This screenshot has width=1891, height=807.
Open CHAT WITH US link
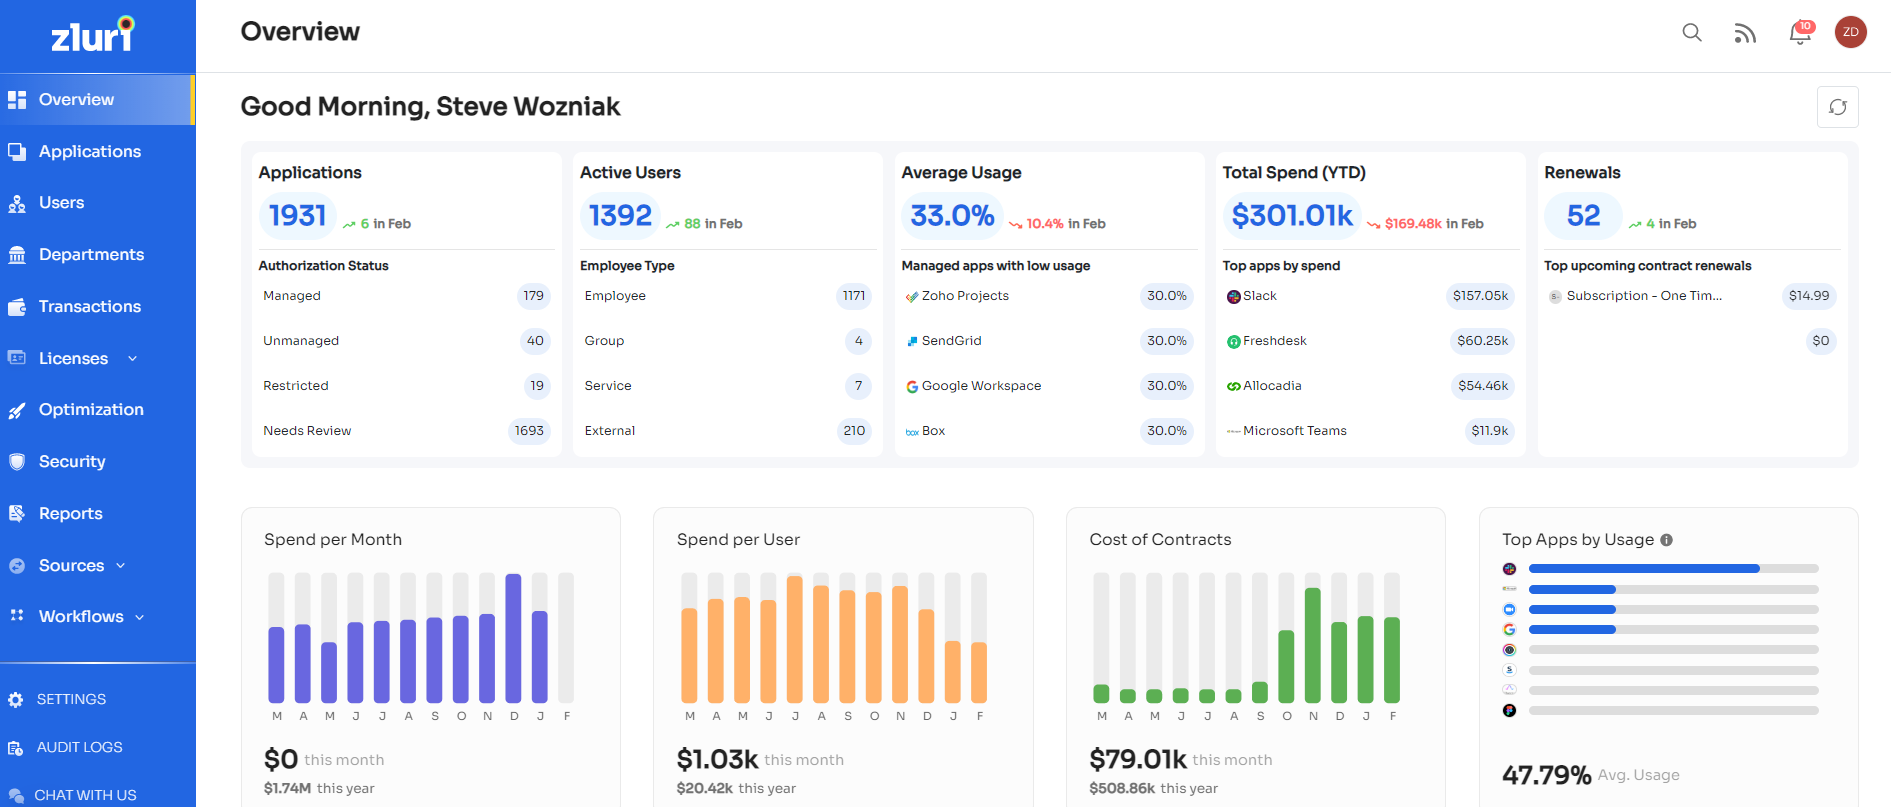pyautogui.click(x=85, y=796)
